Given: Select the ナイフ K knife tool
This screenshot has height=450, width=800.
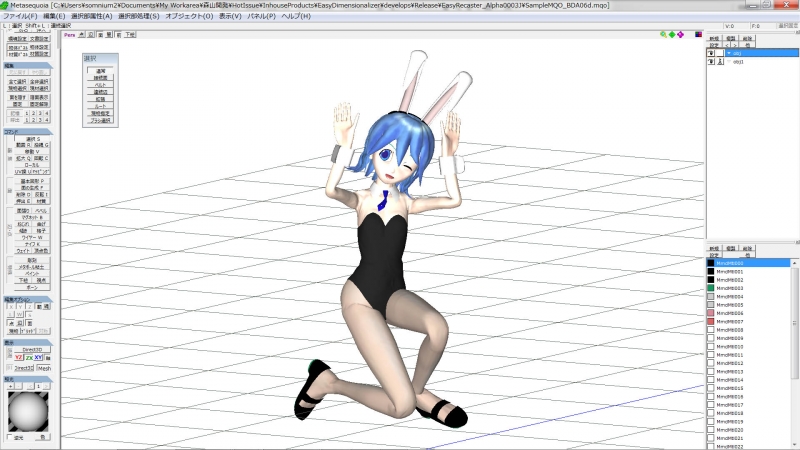Looking at the screenshot, I should tap(33, 244).
